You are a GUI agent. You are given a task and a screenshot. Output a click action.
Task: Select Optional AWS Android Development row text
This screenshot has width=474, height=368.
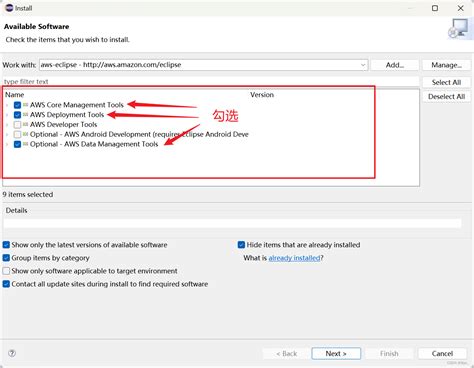point(139,134)
